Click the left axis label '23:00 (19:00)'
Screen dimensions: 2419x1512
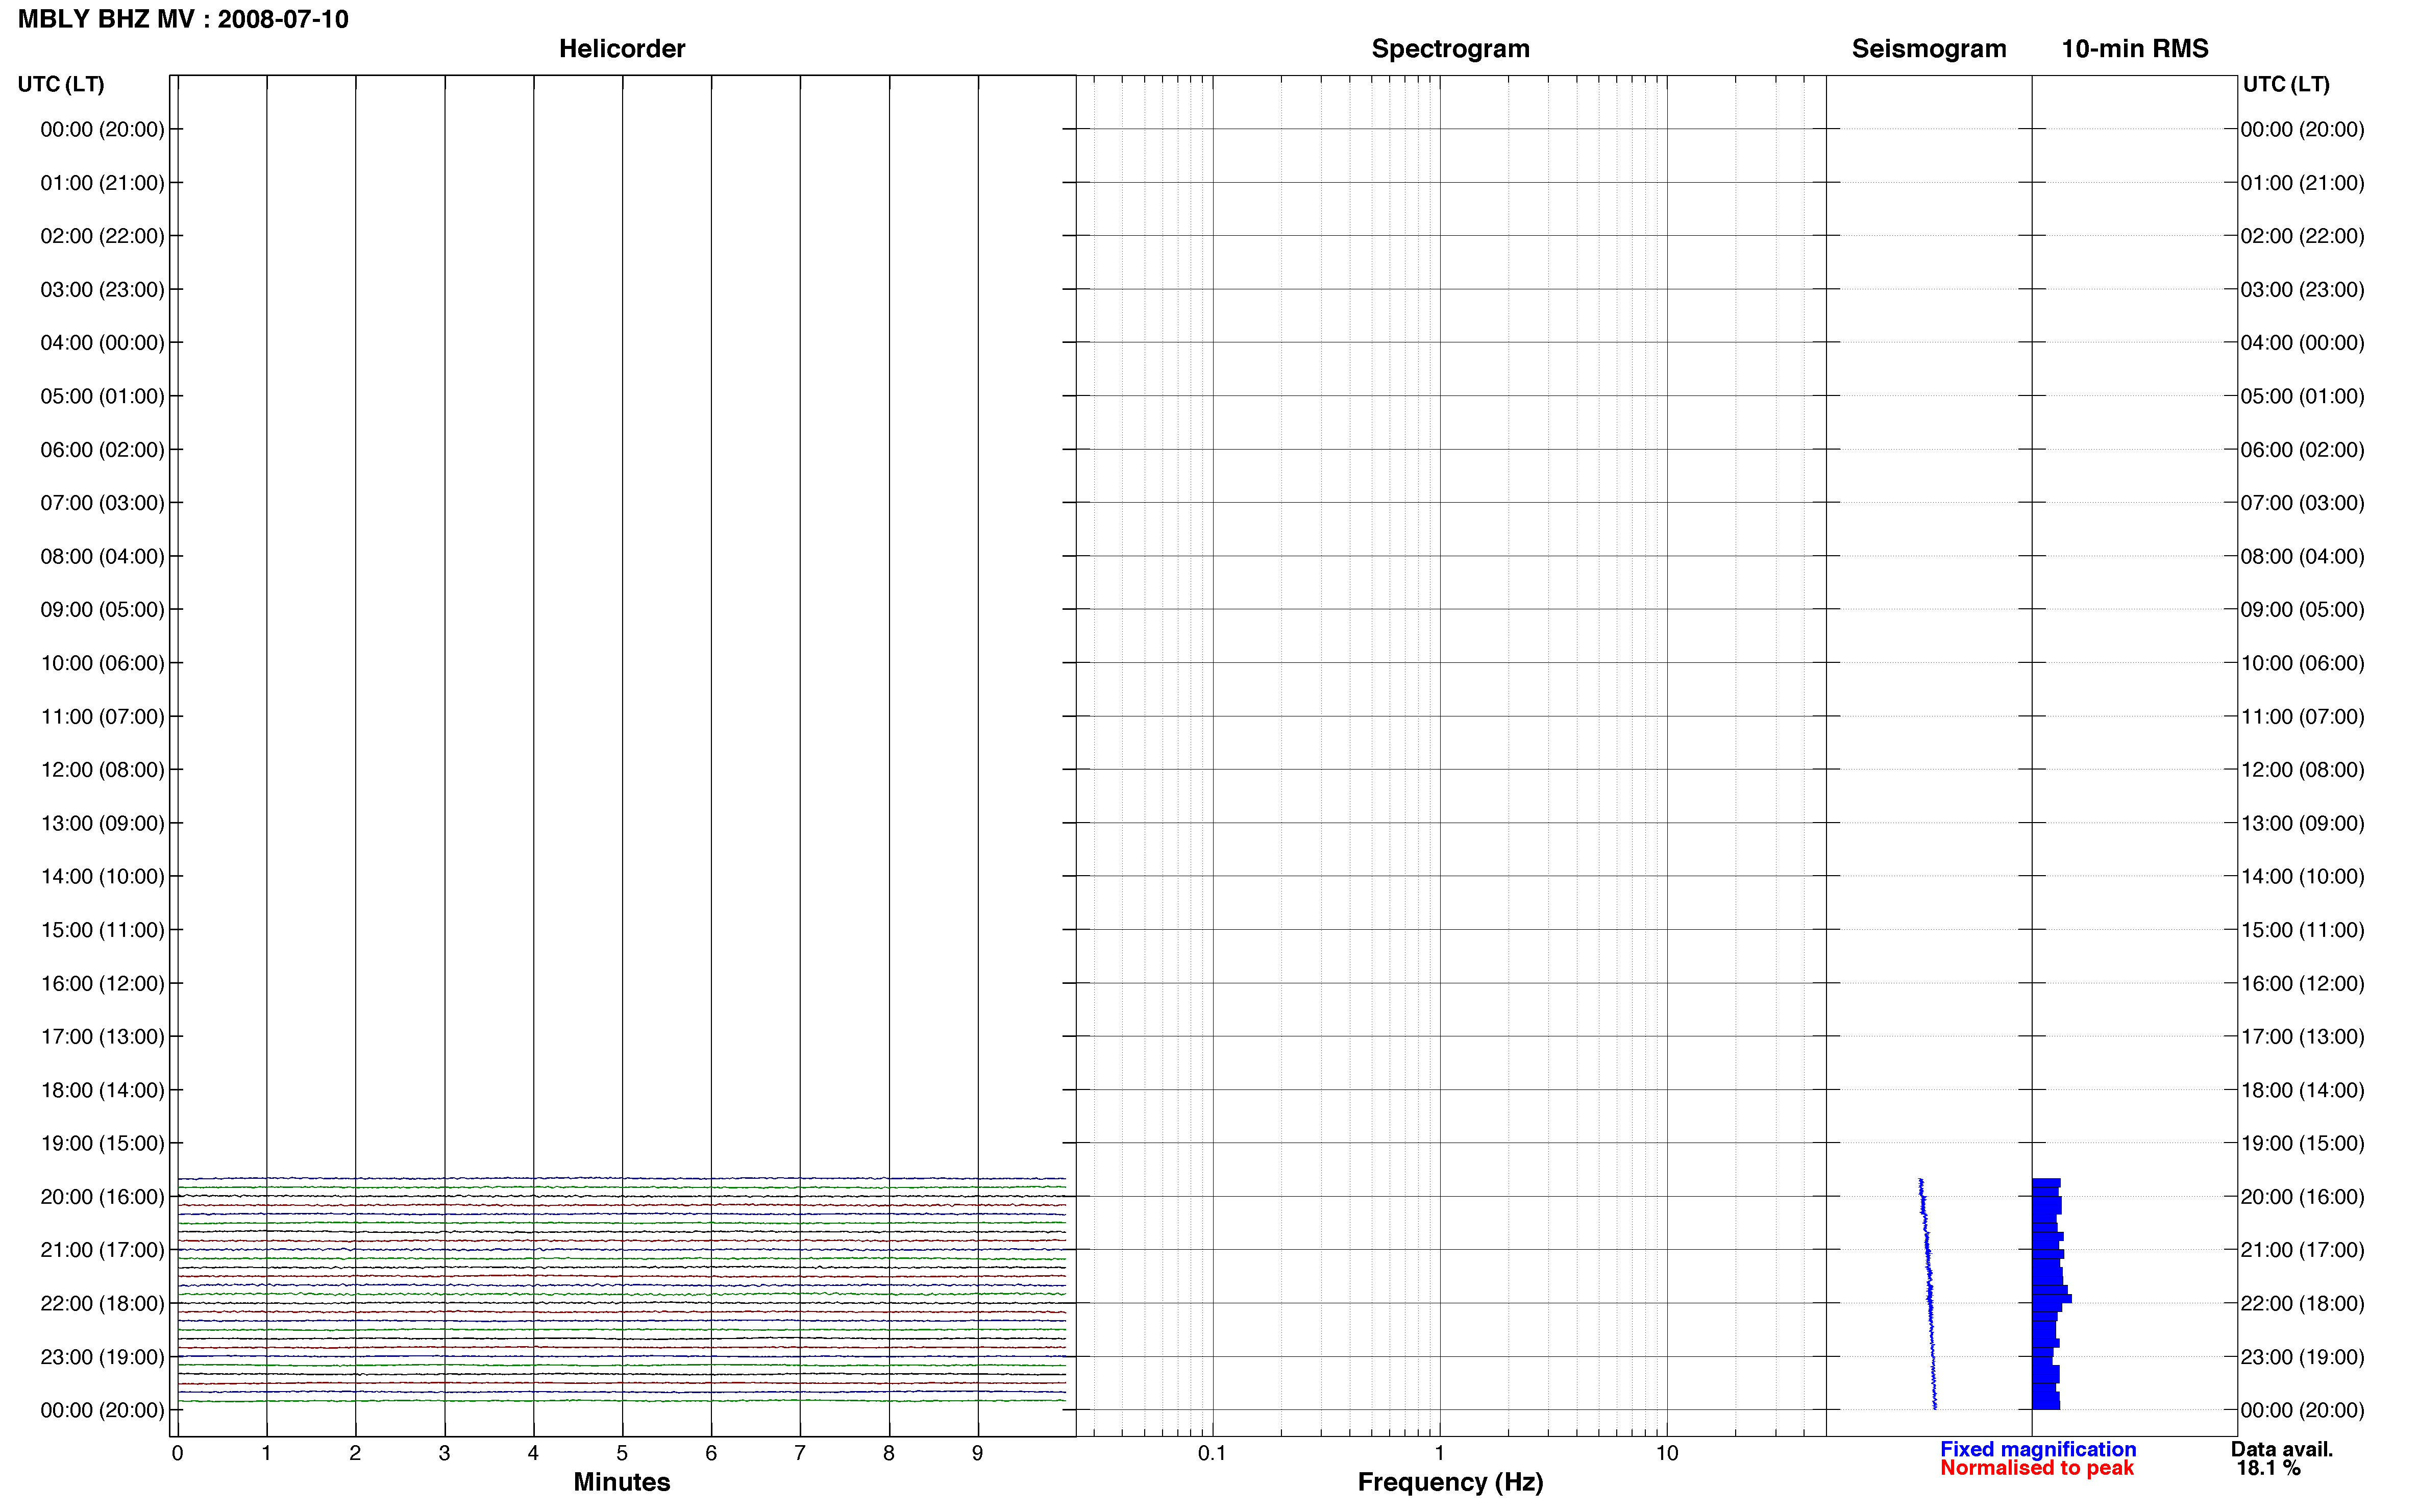pyautogui.click(x=102, y=1357)
